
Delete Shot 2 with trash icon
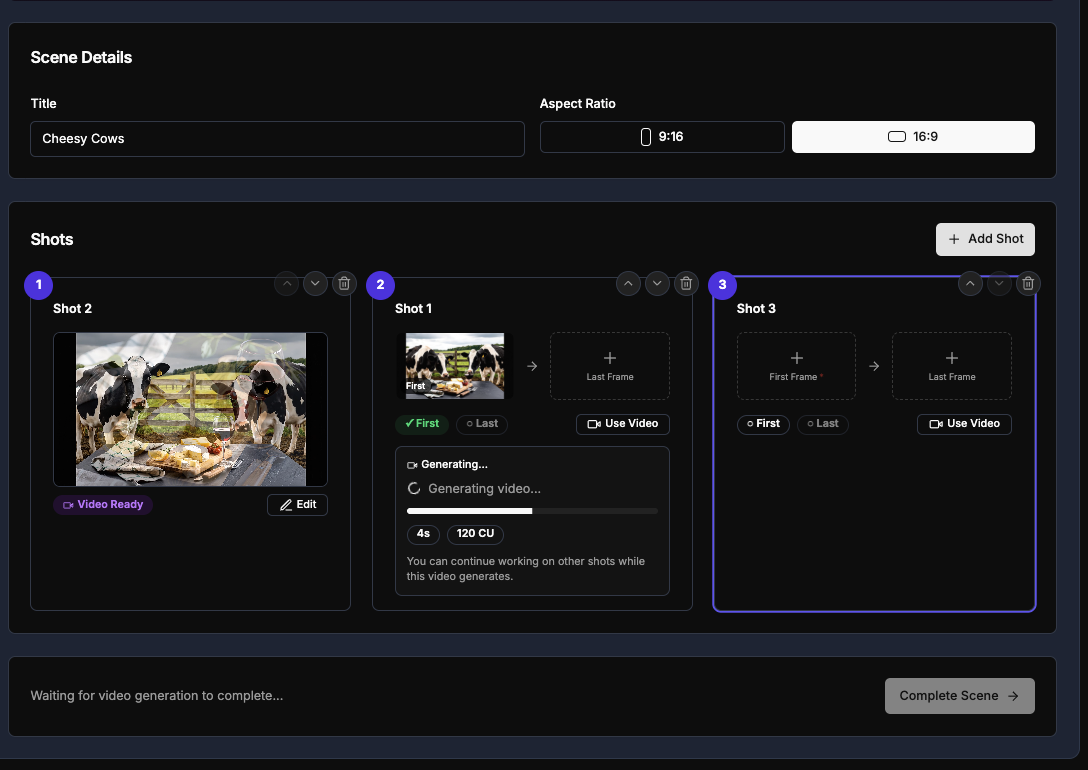[344, 284]
